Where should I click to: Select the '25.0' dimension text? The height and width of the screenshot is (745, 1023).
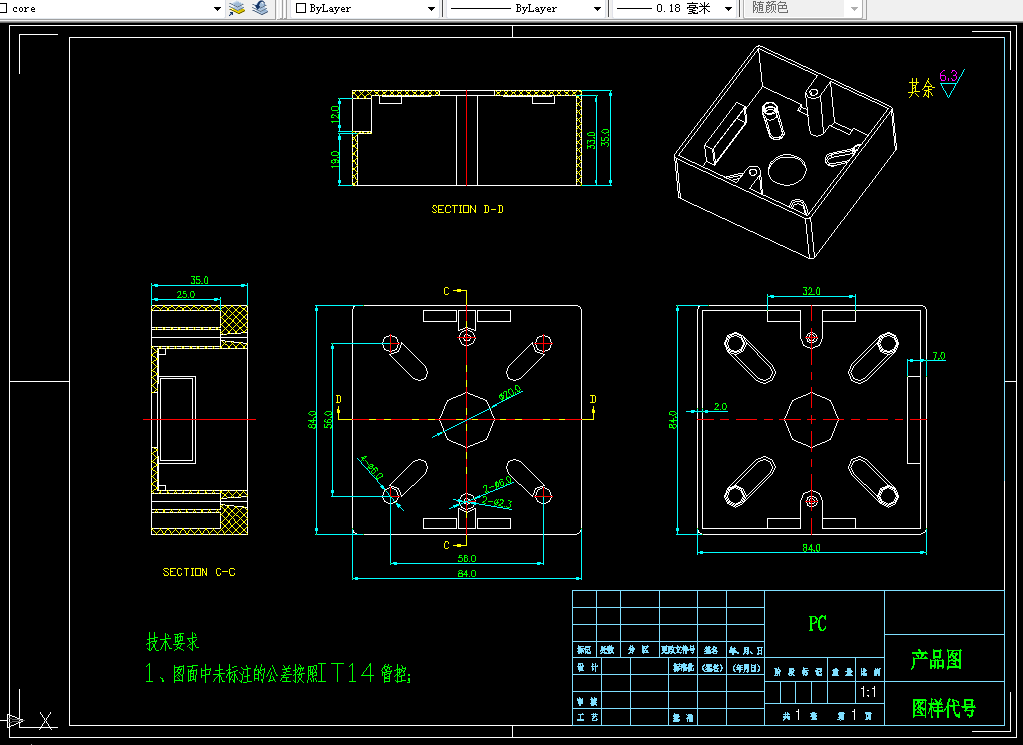pos(186,295)
